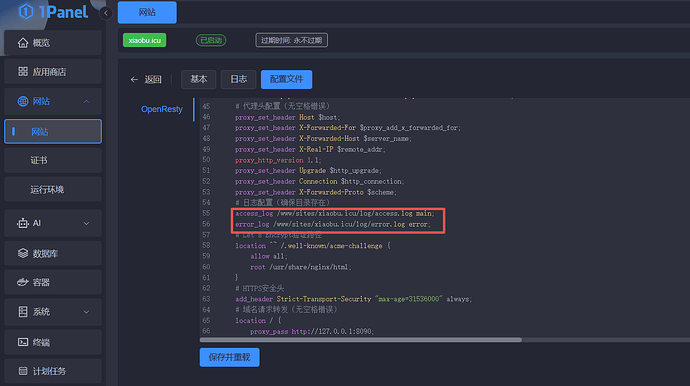This screenshot has width=690, height=386.
Task: Switch to the 基本 tab
Action: [x=198, y=79]
